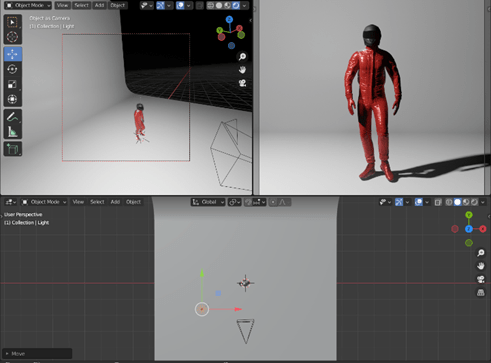This screenshot has height=363, width=491.
Task: Toggle Snap in bottom viewport header
Action: click(x=248, y=202)
